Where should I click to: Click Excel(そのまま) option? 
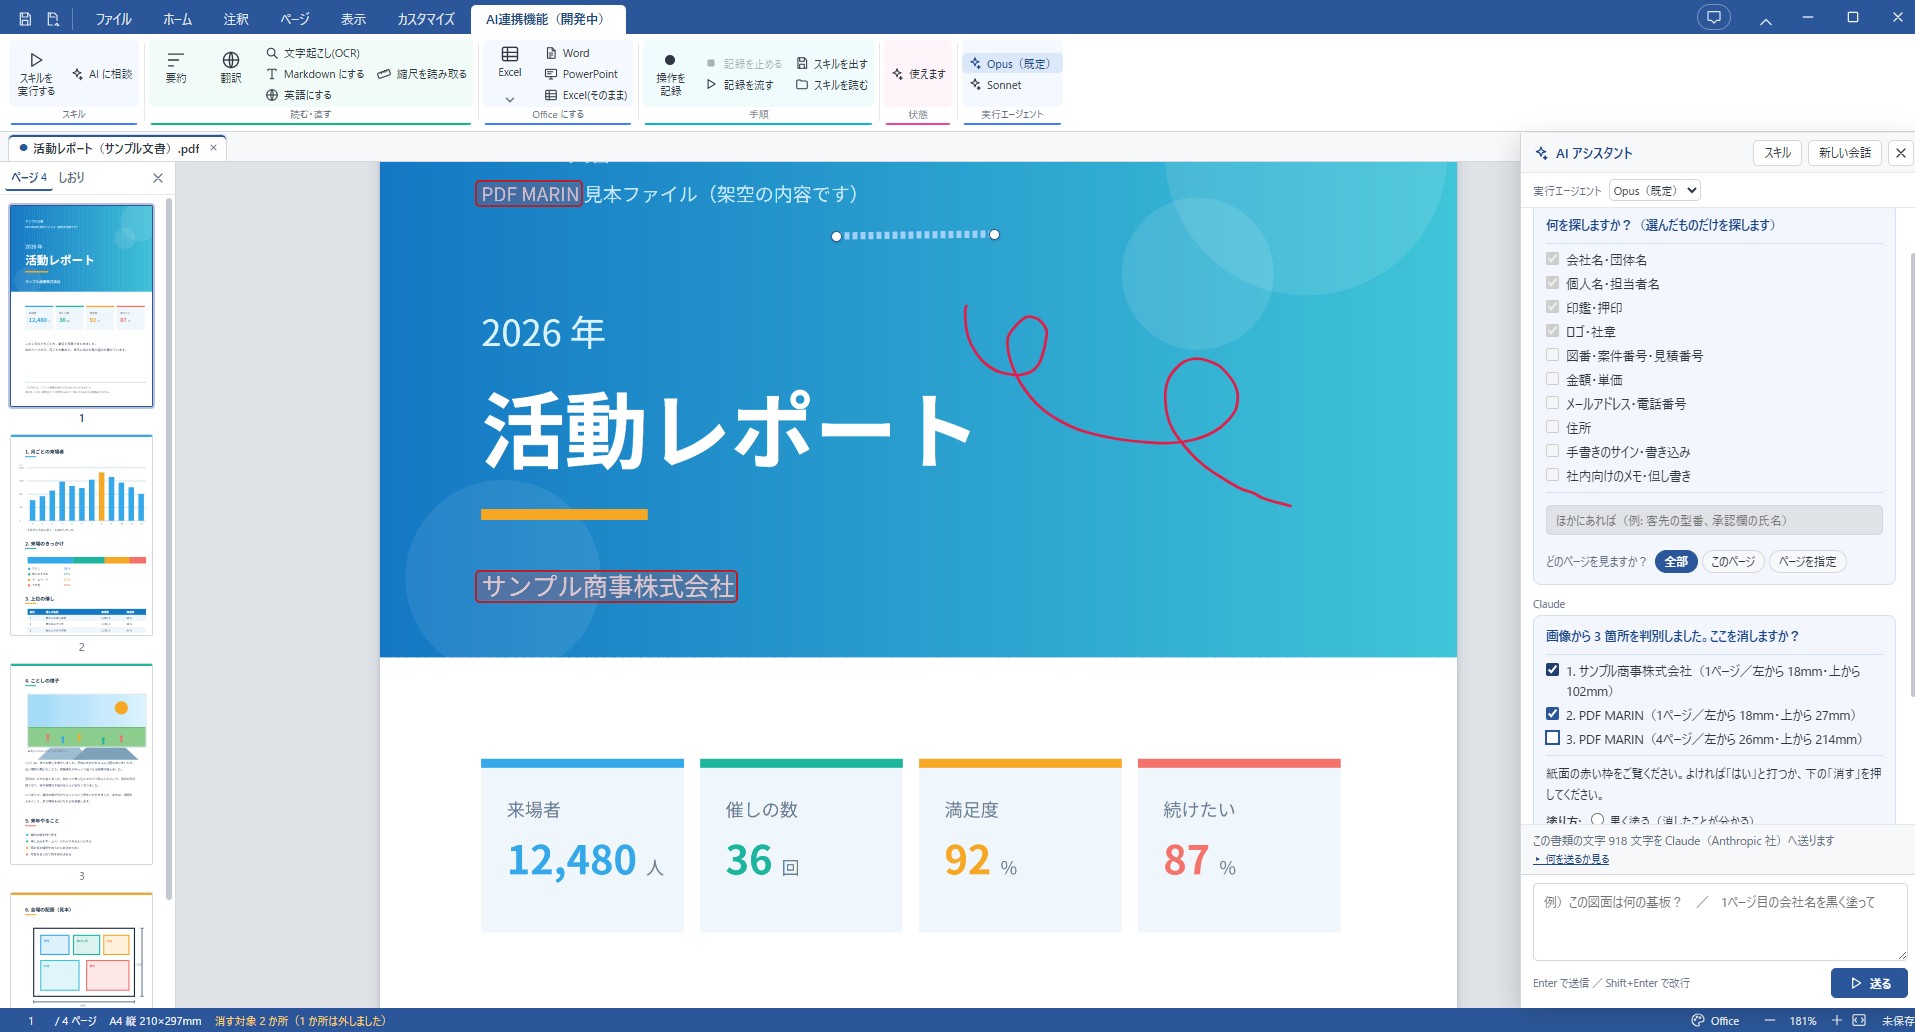tap(586, 95)
